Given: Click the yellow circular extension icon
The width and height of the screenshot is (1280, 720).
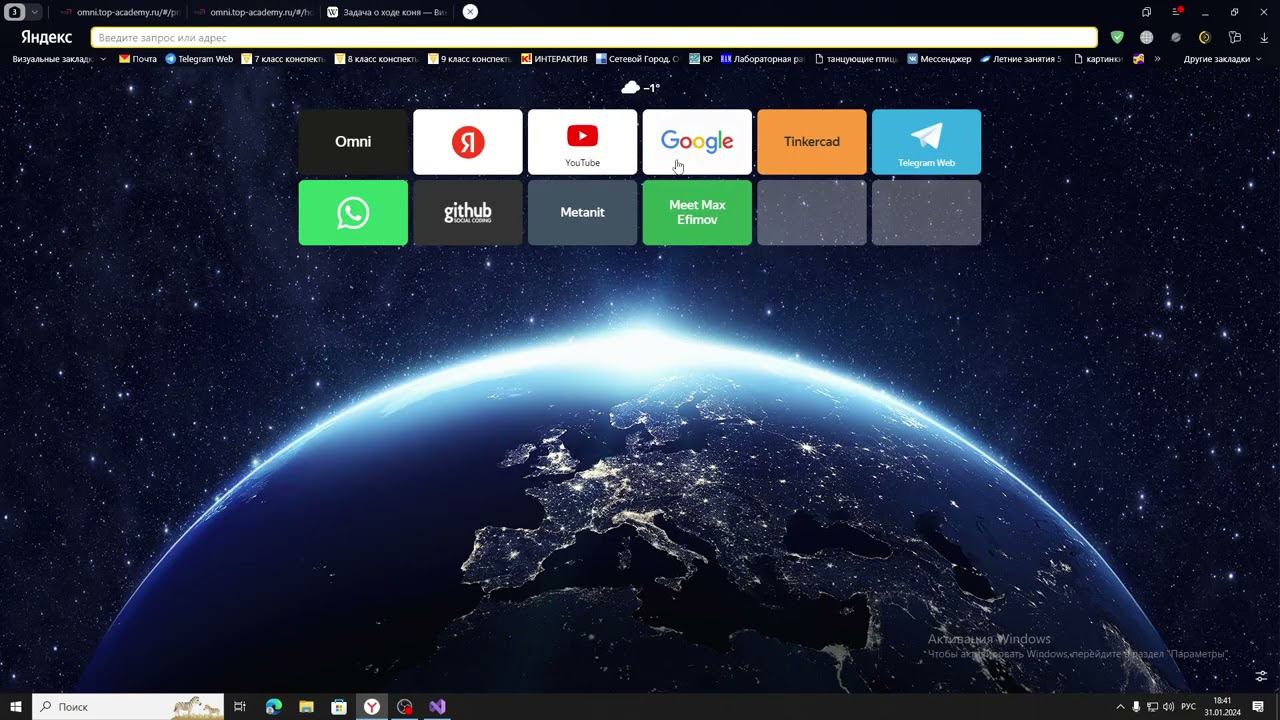Looking at the screenshot, I should 1205,37.
